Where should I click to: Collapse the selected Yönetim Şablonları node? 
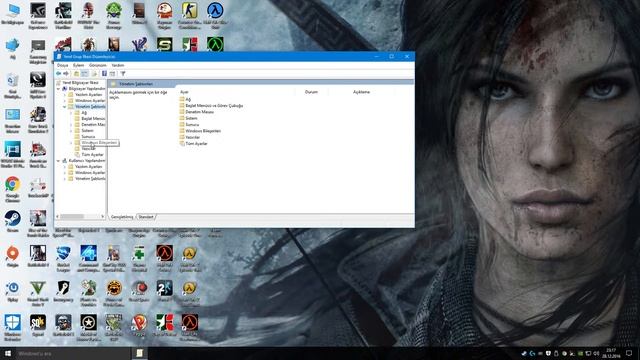[64, 107]
